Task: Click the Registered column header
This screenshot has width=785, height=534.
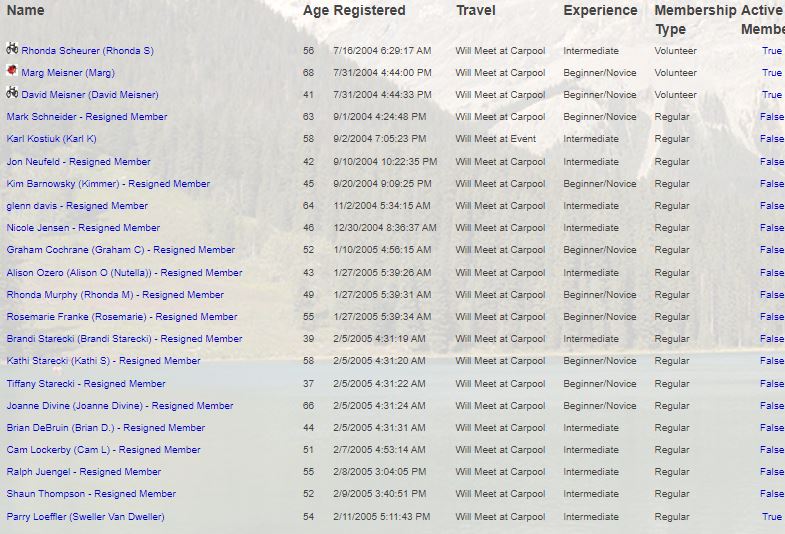Action: [369, 11]
